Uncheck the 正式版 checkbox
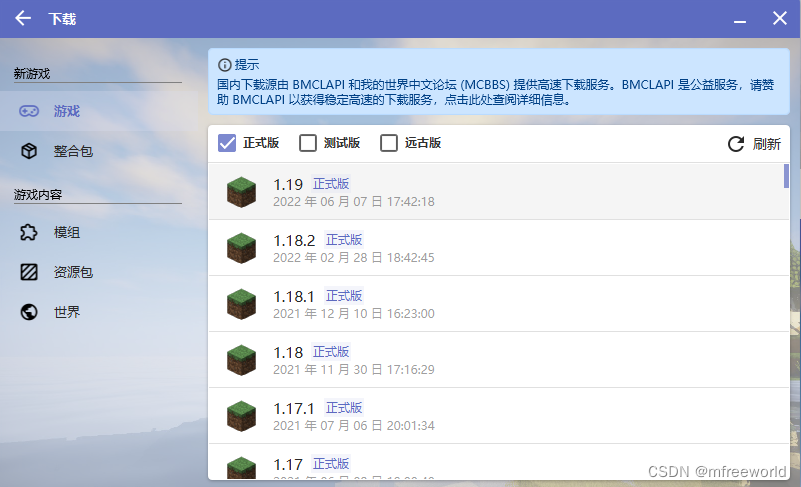Screen dimensions: 801x487 pyautogui.click(x=227, y=143)
